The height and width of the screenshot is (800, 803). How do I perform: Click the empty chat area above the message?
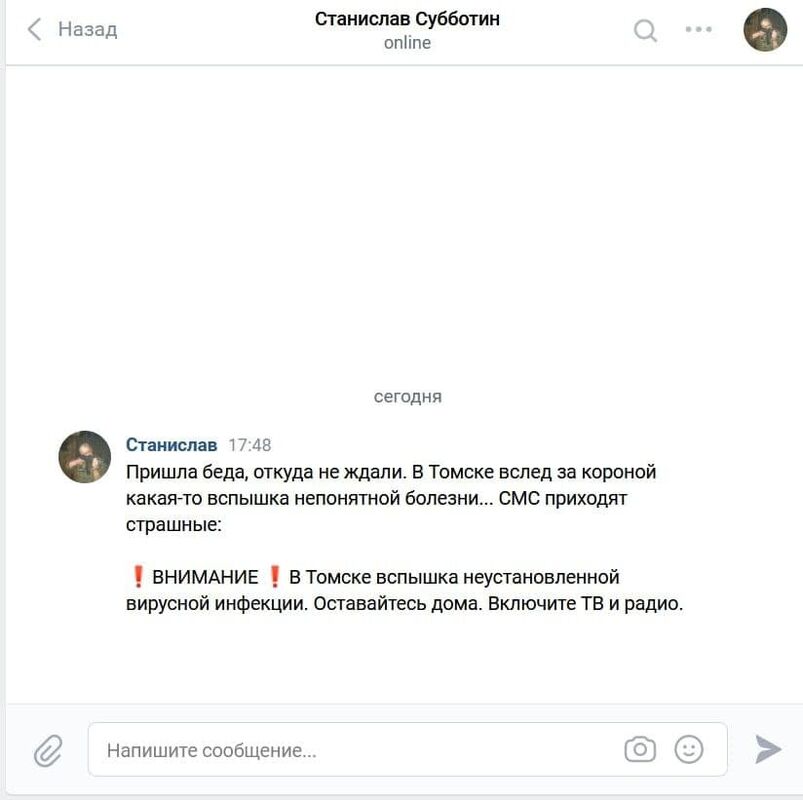pyautogui.click(x=405, y=225)
